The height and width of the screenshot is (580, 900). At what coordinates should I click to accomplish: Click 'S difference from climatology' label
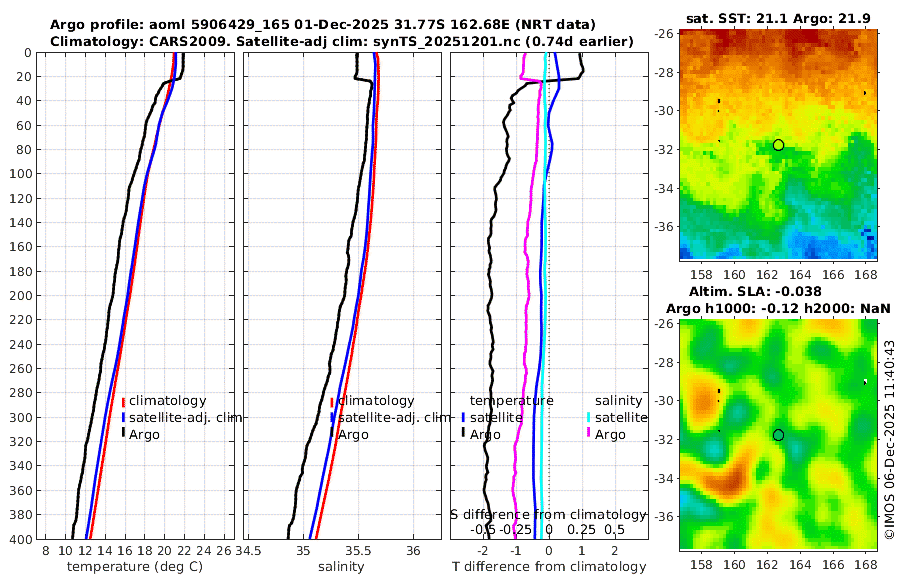click(548, 514)
